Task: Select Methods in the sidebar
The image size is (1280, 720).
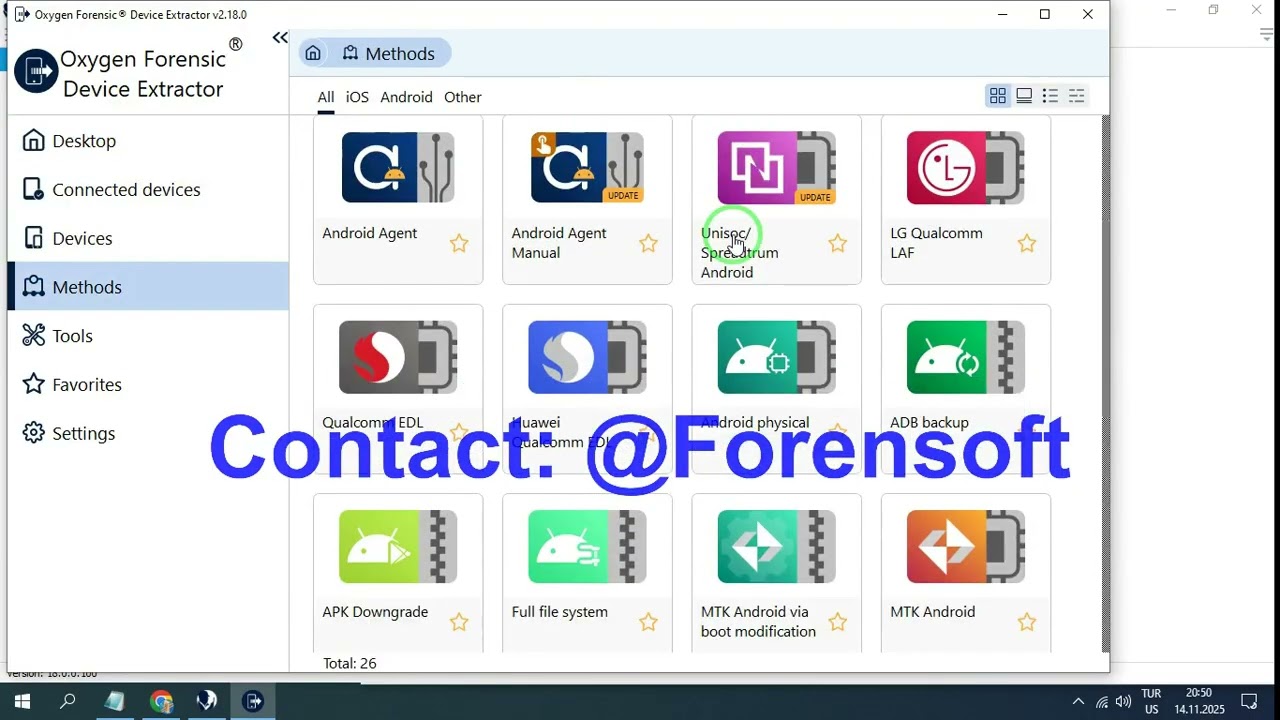Action: coord(148,287)
